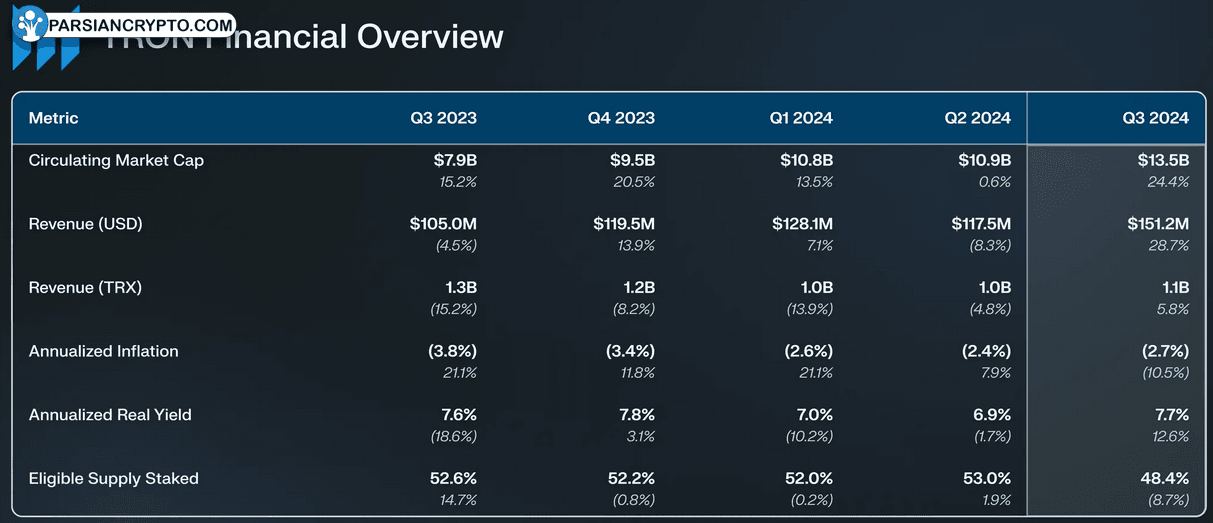Screen dimensions: 1213x523
Task: Click the "7.6%" real yield value
Action: click(457, 415)
